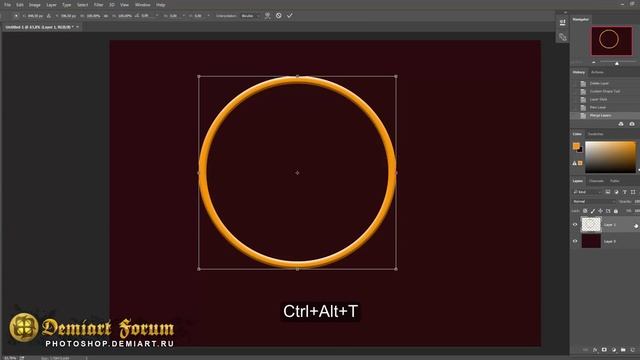Click the X position field in options bar
Screen dimensions: 640x360
[x=35, y=16]
